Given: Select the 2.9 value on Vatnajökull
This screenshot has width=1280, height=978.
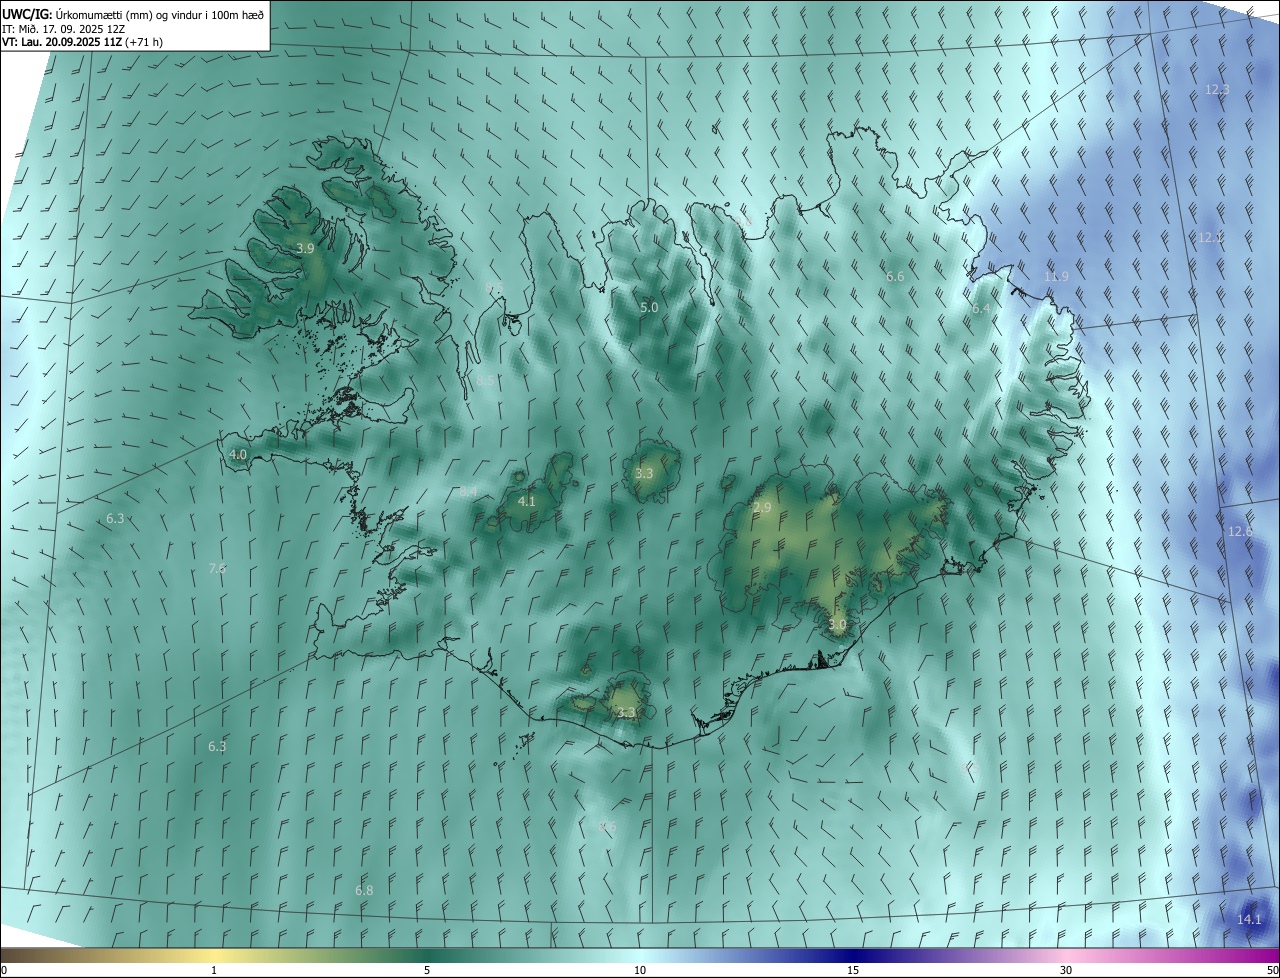Looking at the screenshot, I should [762, 508].
